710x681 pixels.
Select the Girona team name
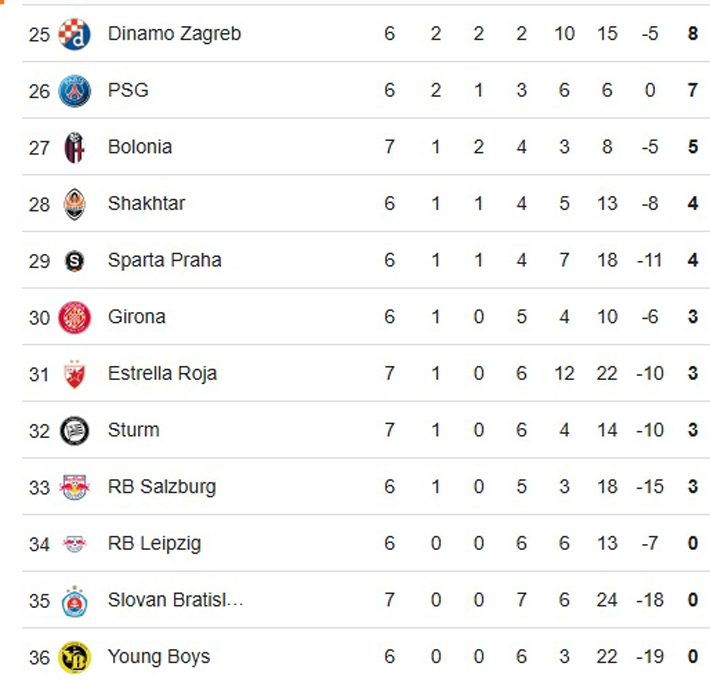pyautogui.click(x=137, y=317)
